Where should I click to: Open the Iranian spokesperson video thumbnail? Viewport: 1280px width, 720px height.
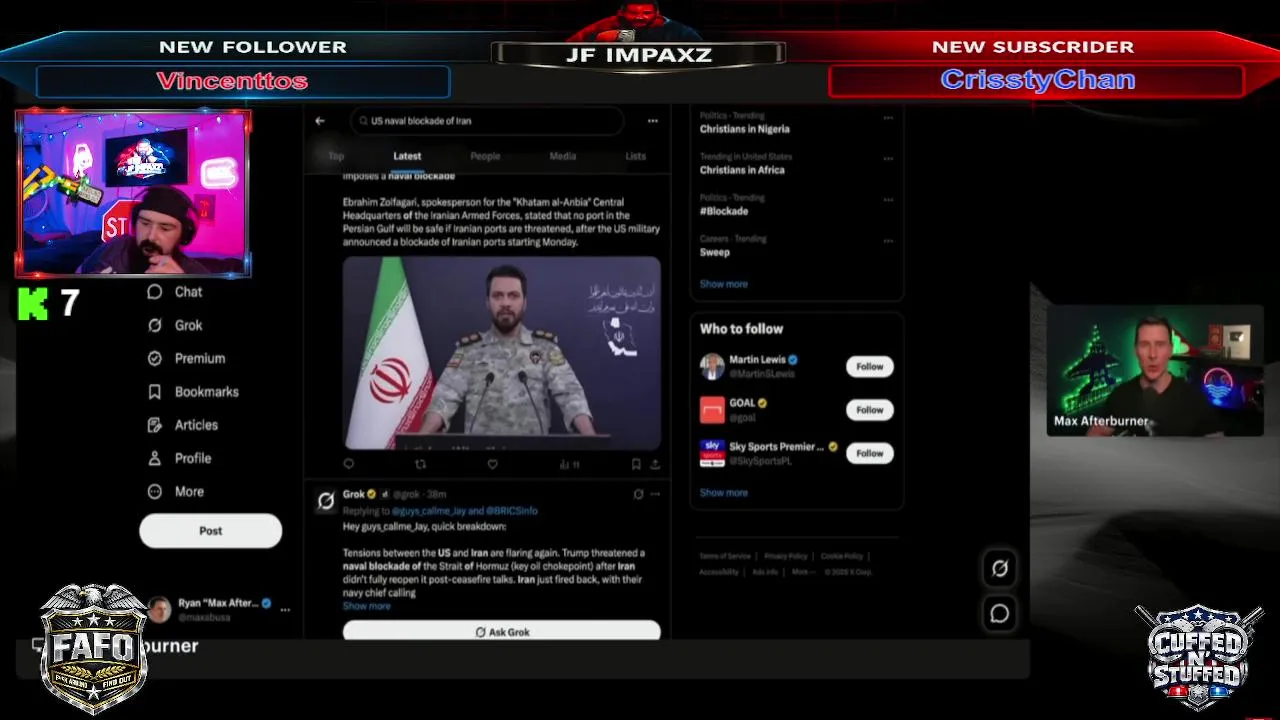[x=502, y=353]
